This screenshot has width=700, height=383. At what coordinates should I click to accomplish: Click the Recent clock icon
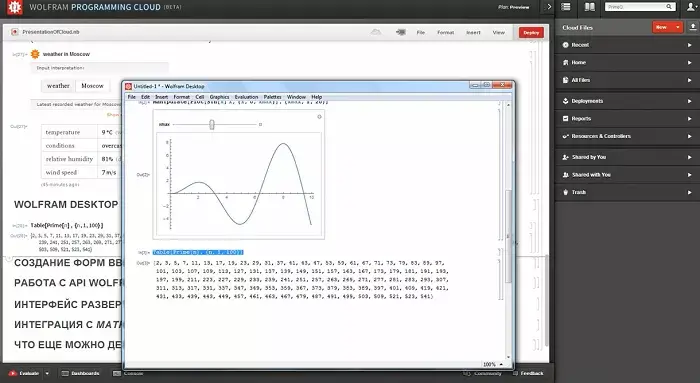[x=566, y=45]
